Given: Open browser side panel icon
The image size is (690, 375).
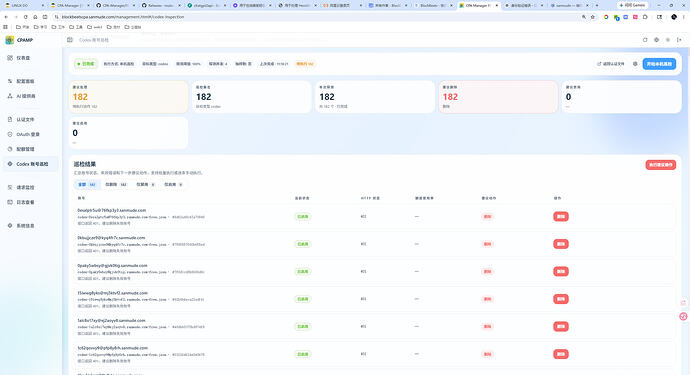Looking at the screenshot, I should (x=659, y=17).
